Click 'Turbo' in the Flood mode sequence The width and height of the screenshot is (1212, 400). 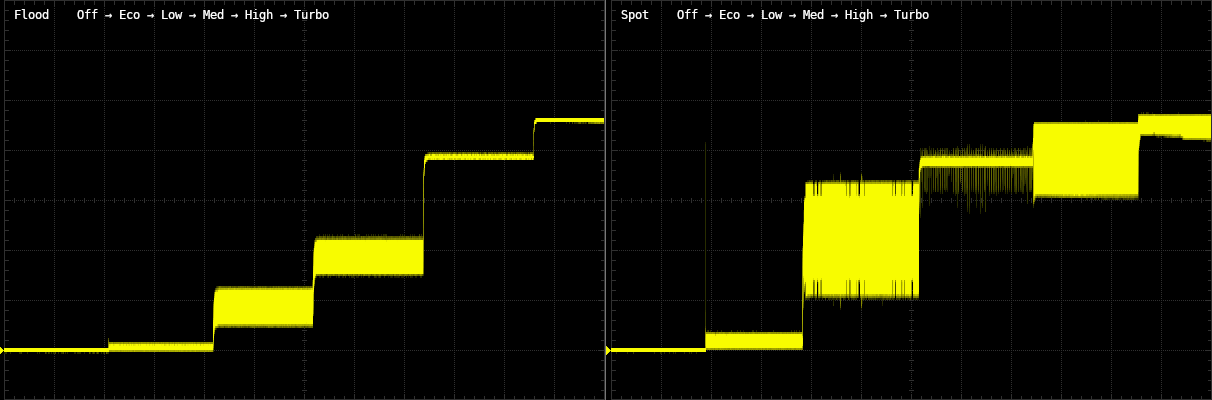(311, 15)
